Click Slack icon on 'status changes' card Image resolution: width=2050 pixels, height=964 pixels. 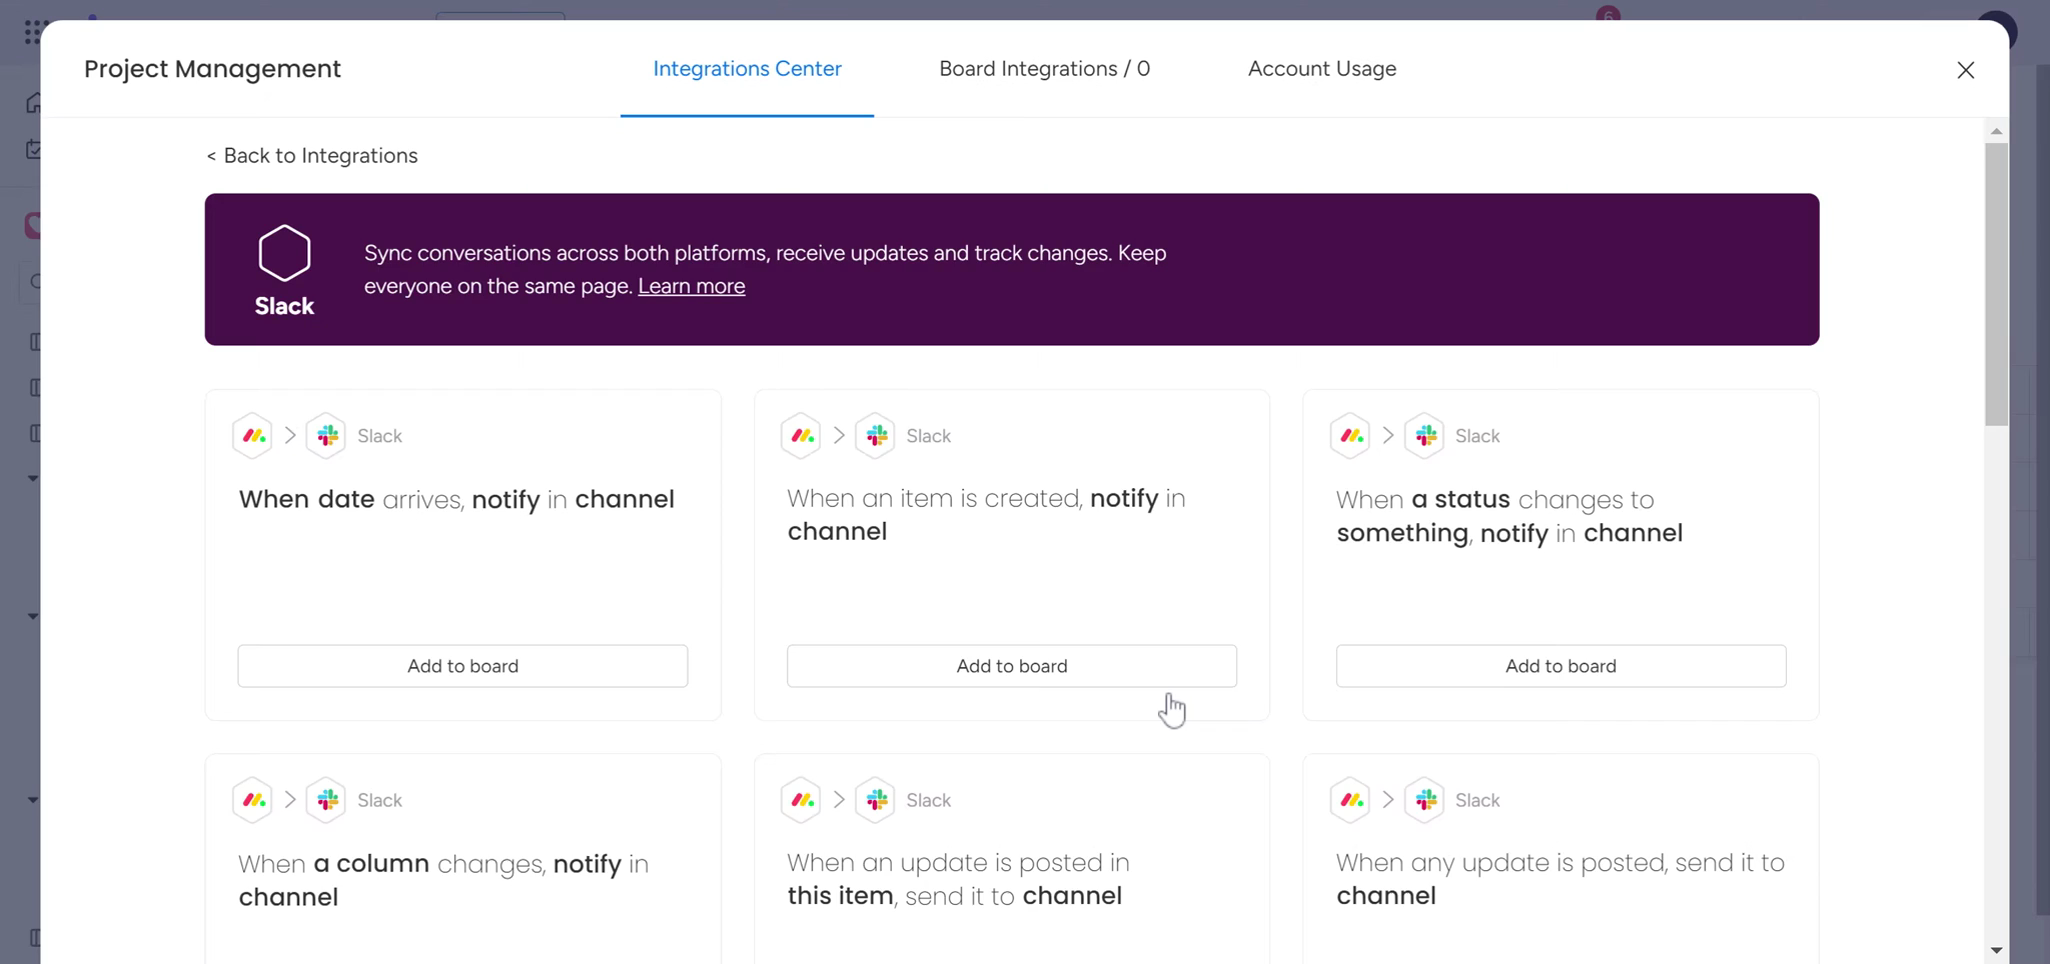coord(1424,436)
